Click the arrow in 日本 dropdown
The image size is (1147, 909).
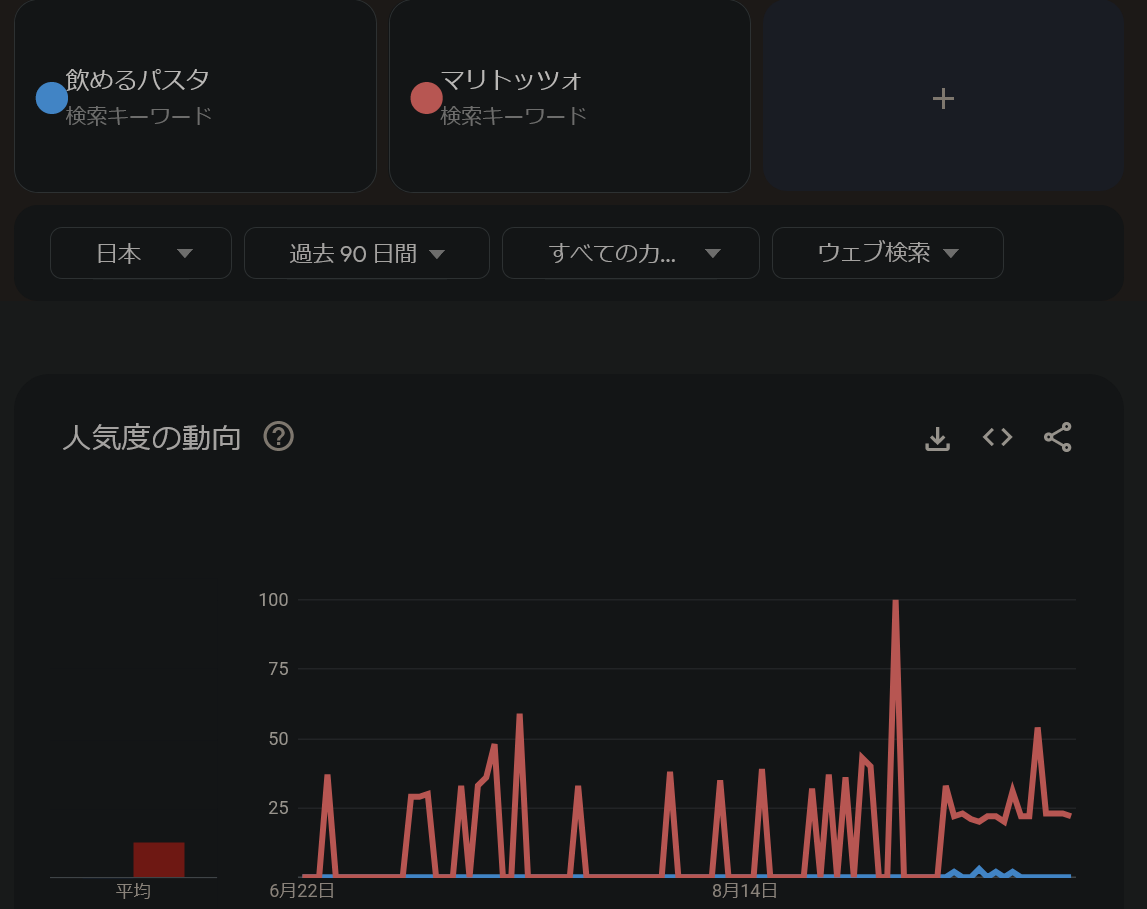pyautogui.click(x=185, y=254)
